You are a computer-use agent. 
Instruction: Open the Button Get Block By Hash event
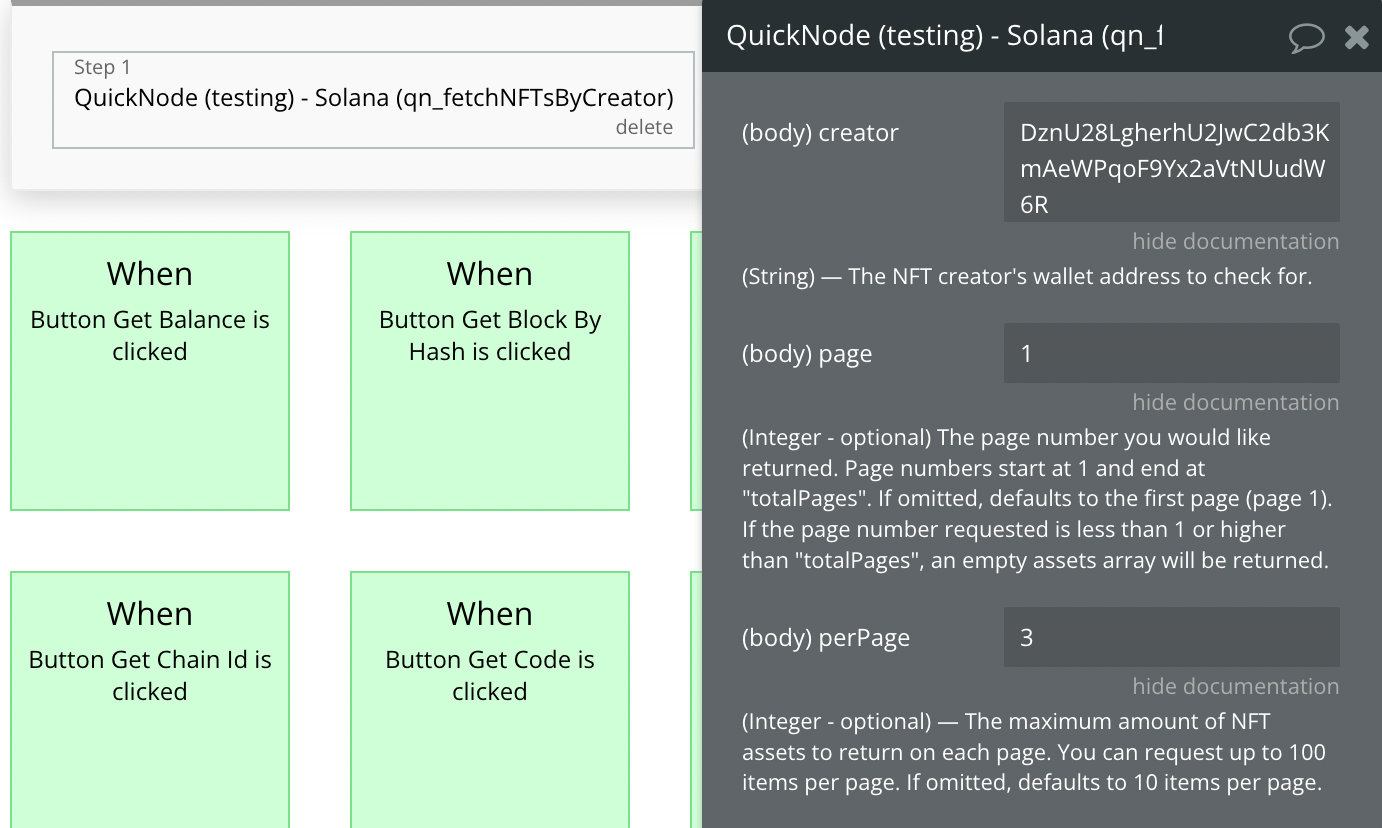point(490,371)
